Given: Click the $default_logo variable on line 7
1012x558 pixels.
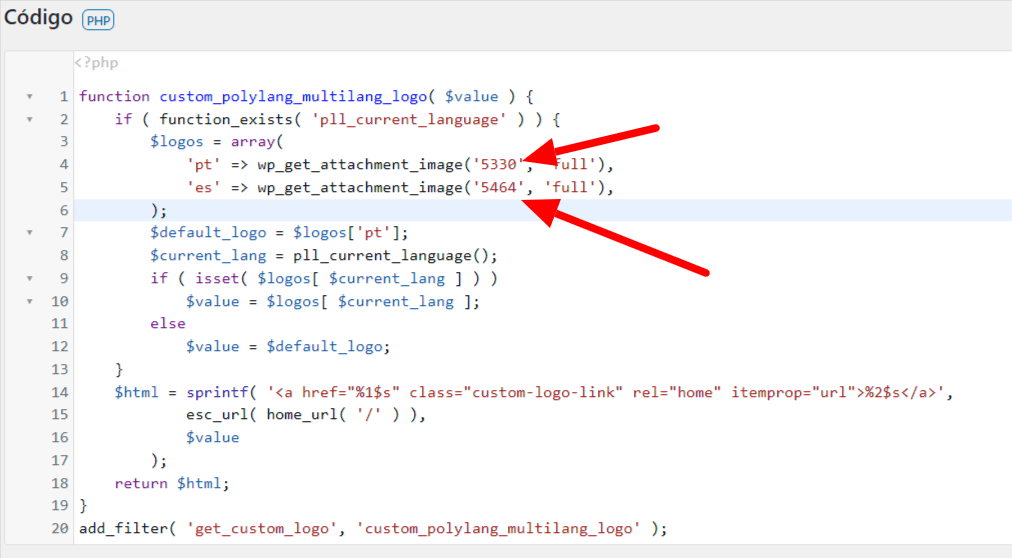Looking at the screenshot, I should 208,233.
